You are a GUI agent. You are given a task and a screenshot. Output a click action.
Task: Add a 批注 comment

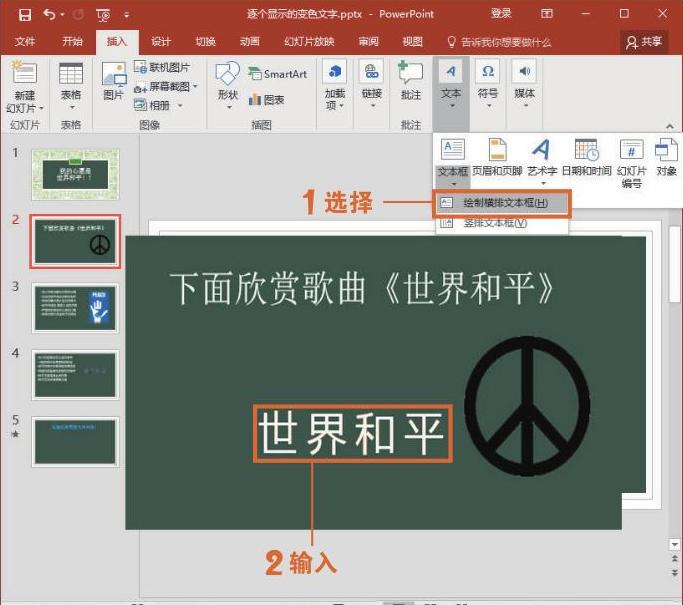410,81
